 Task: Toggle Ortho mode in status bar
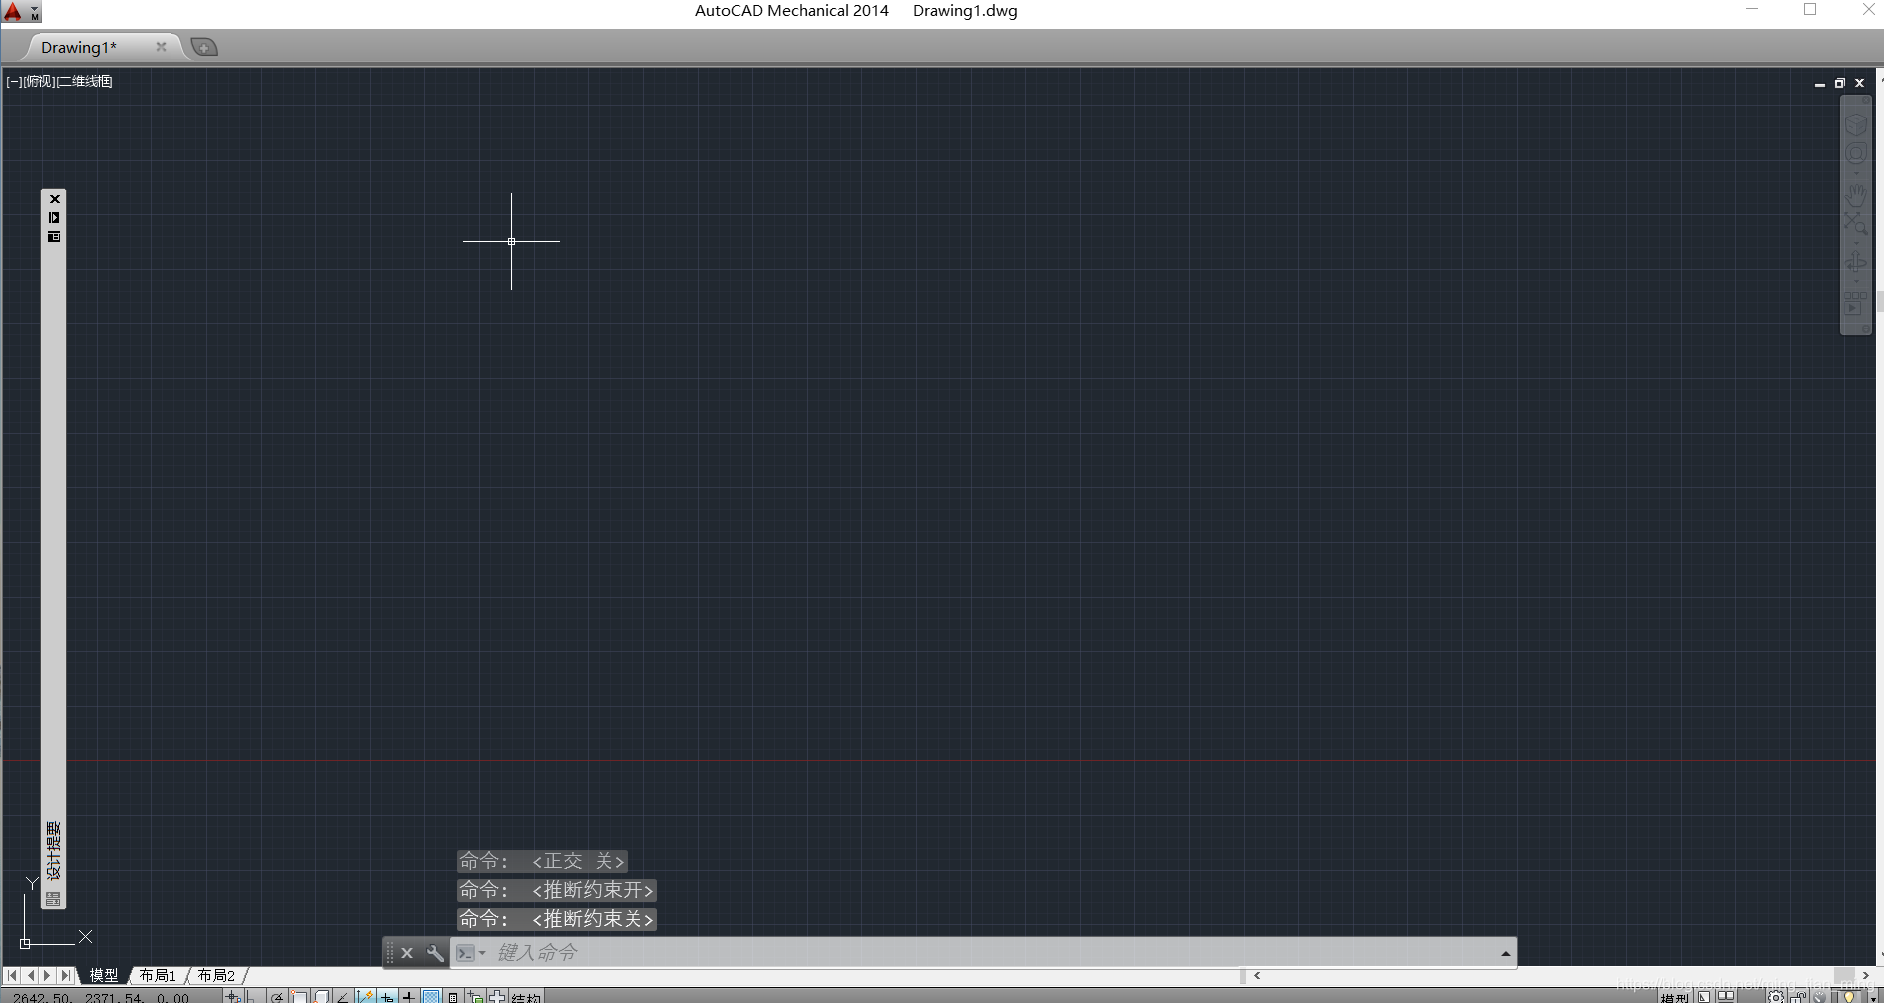click(x=254, y=996)
